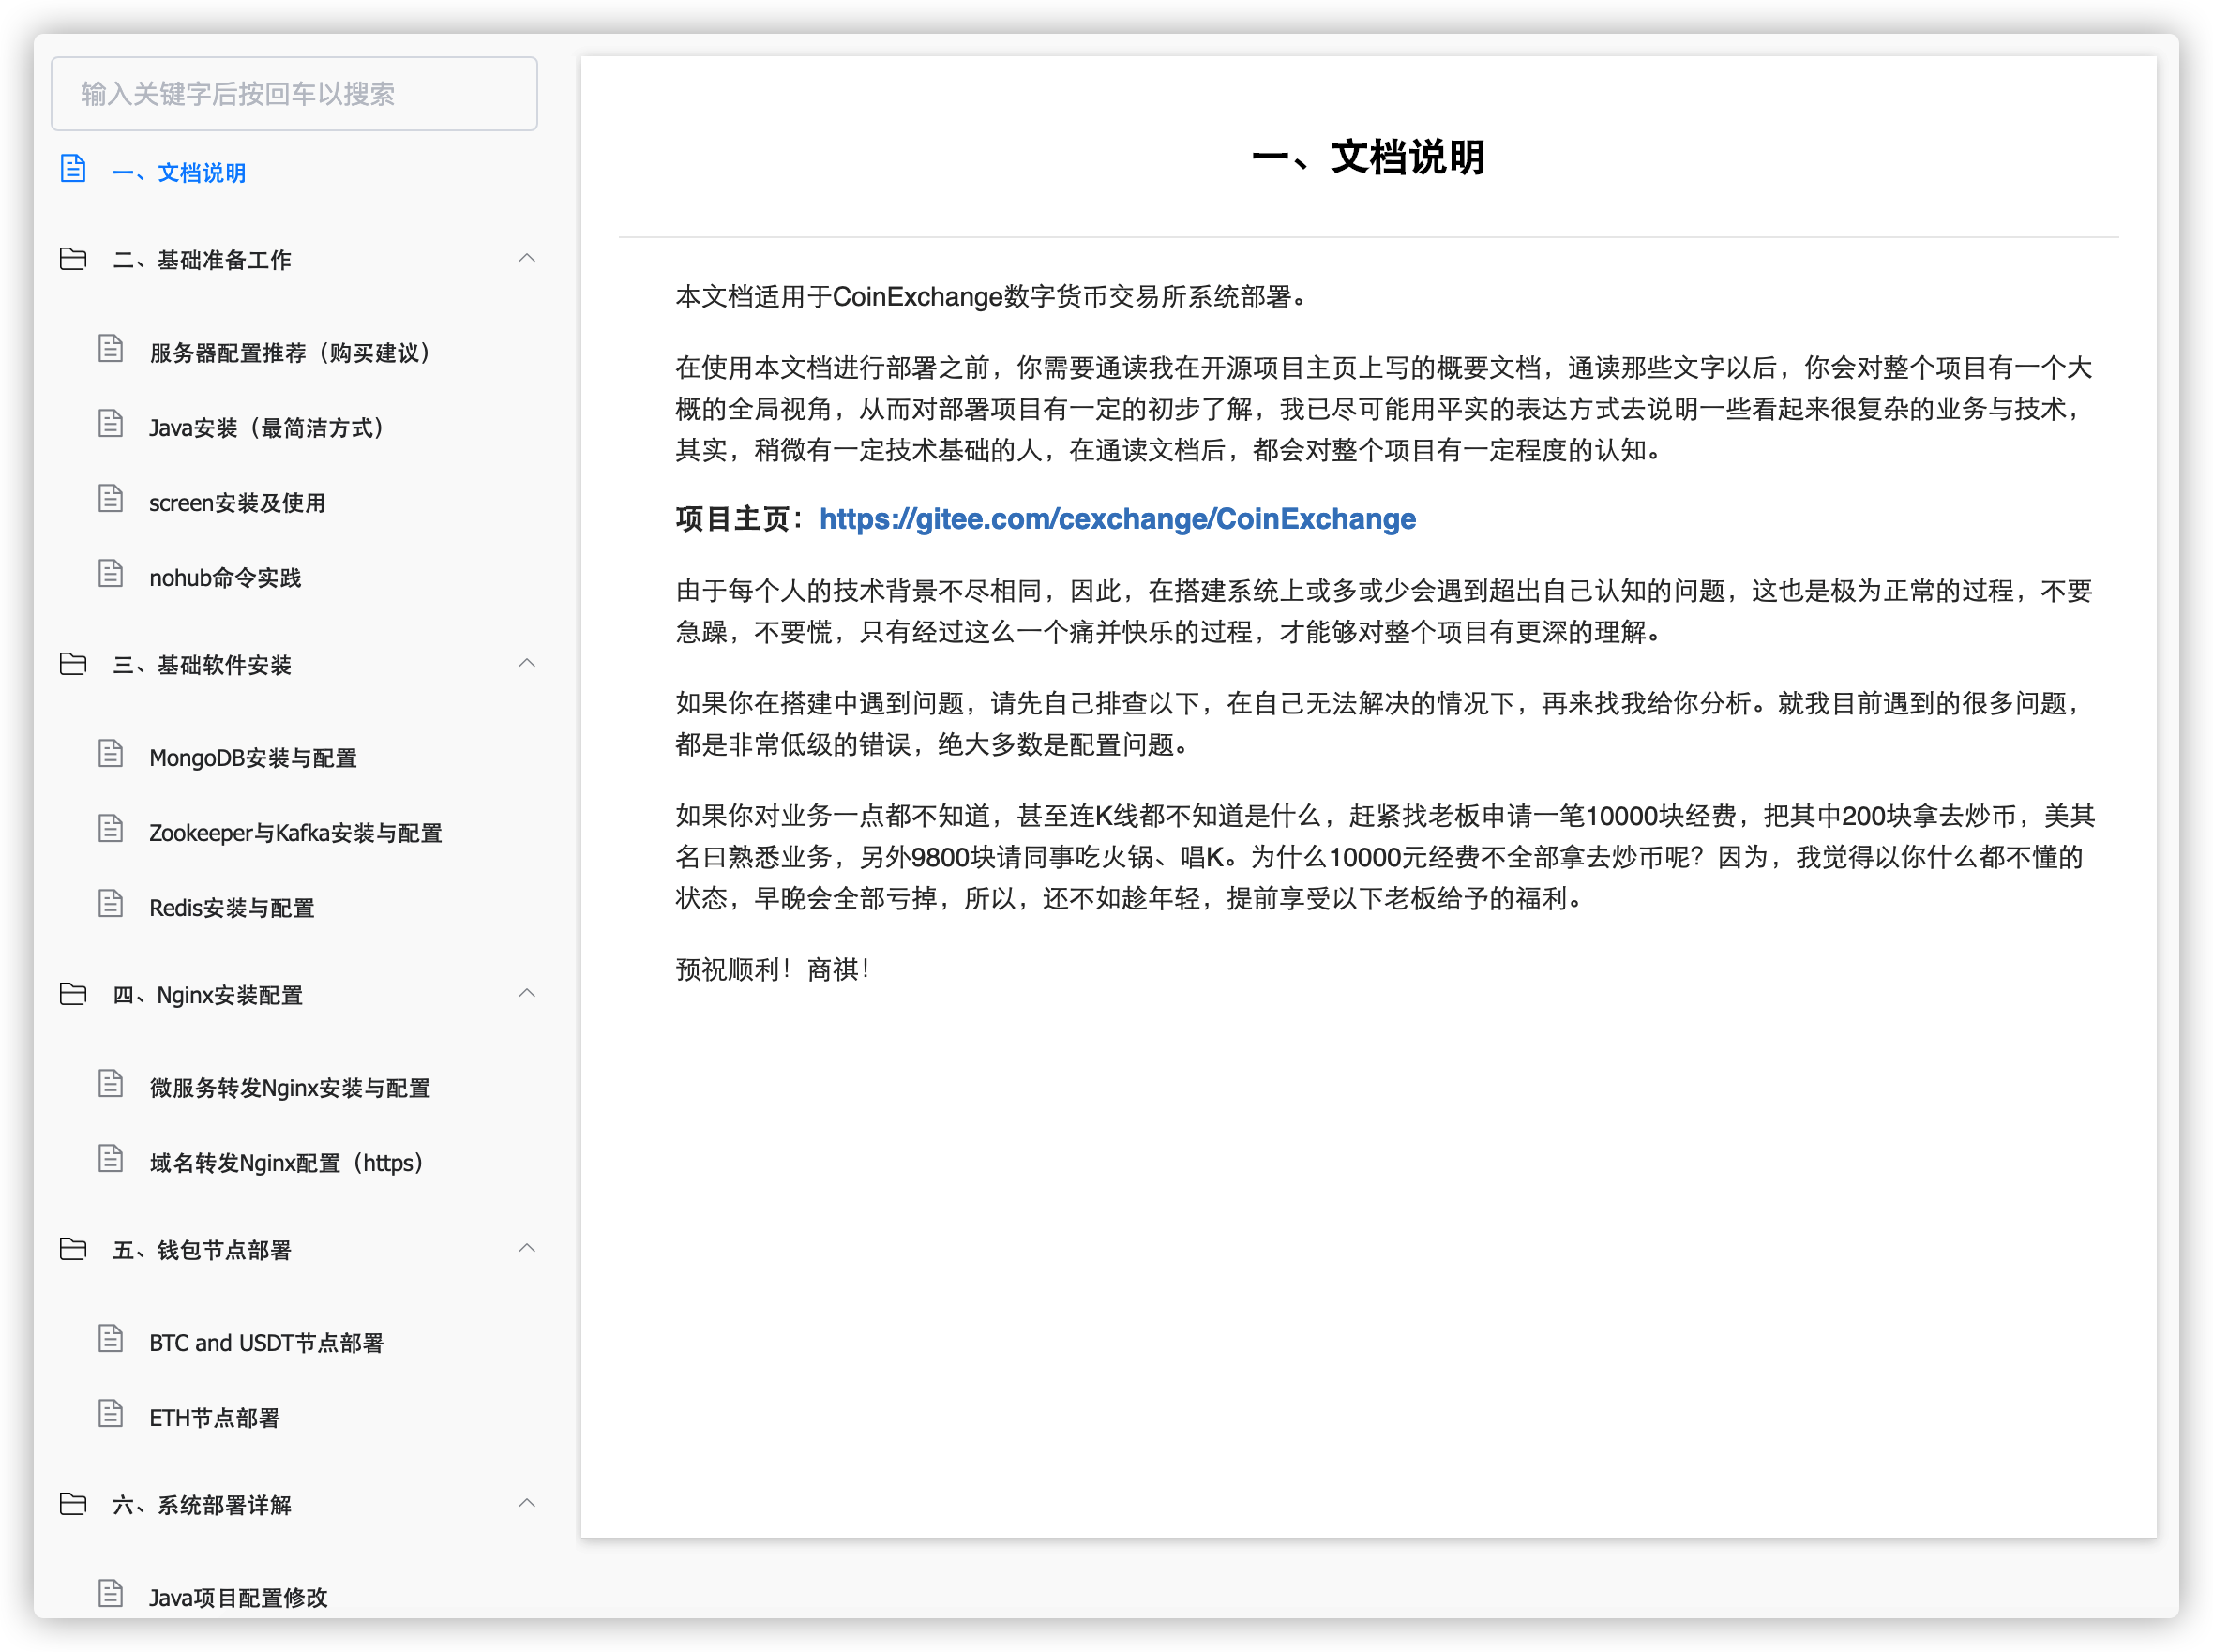Open 域名转发Nginx配置（https） page
The image size is (2213, 1652).
tap(288, 1163)
